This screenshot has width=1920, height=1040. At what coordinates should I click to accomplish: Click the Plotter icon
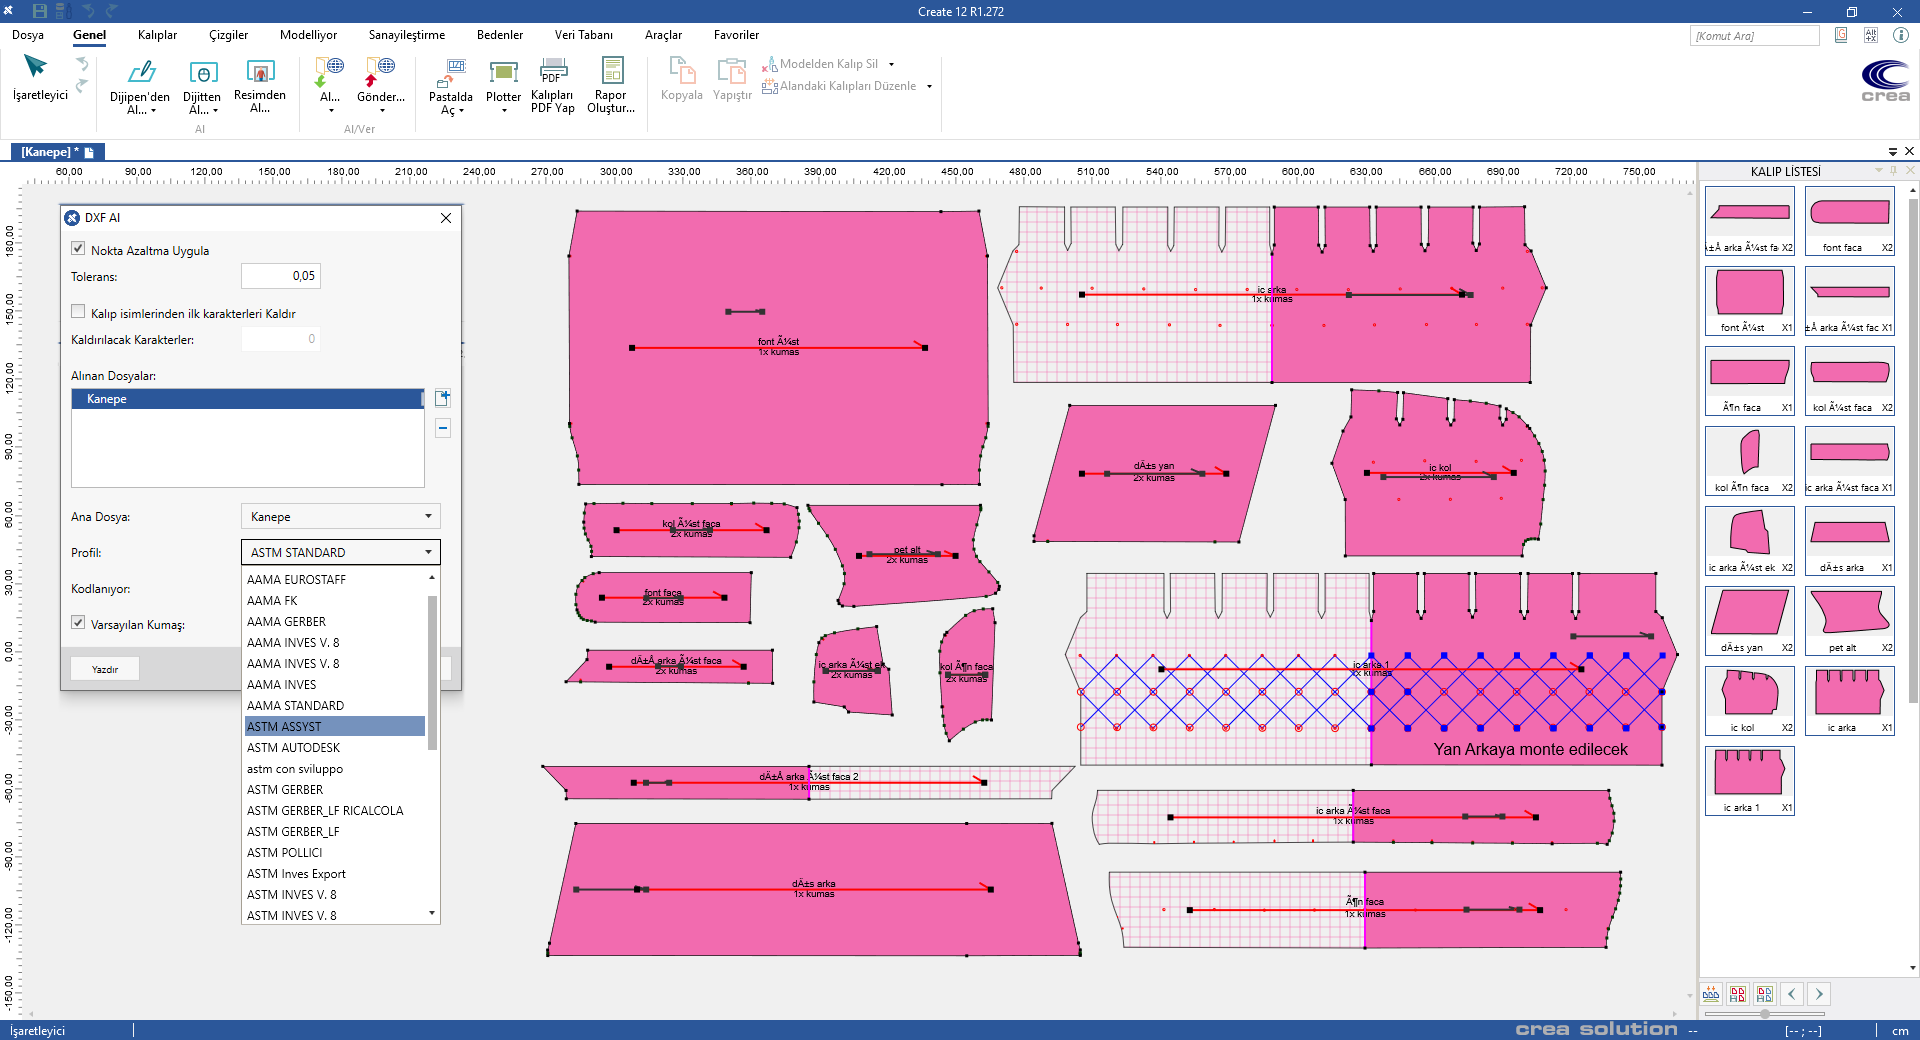(503, 73)
